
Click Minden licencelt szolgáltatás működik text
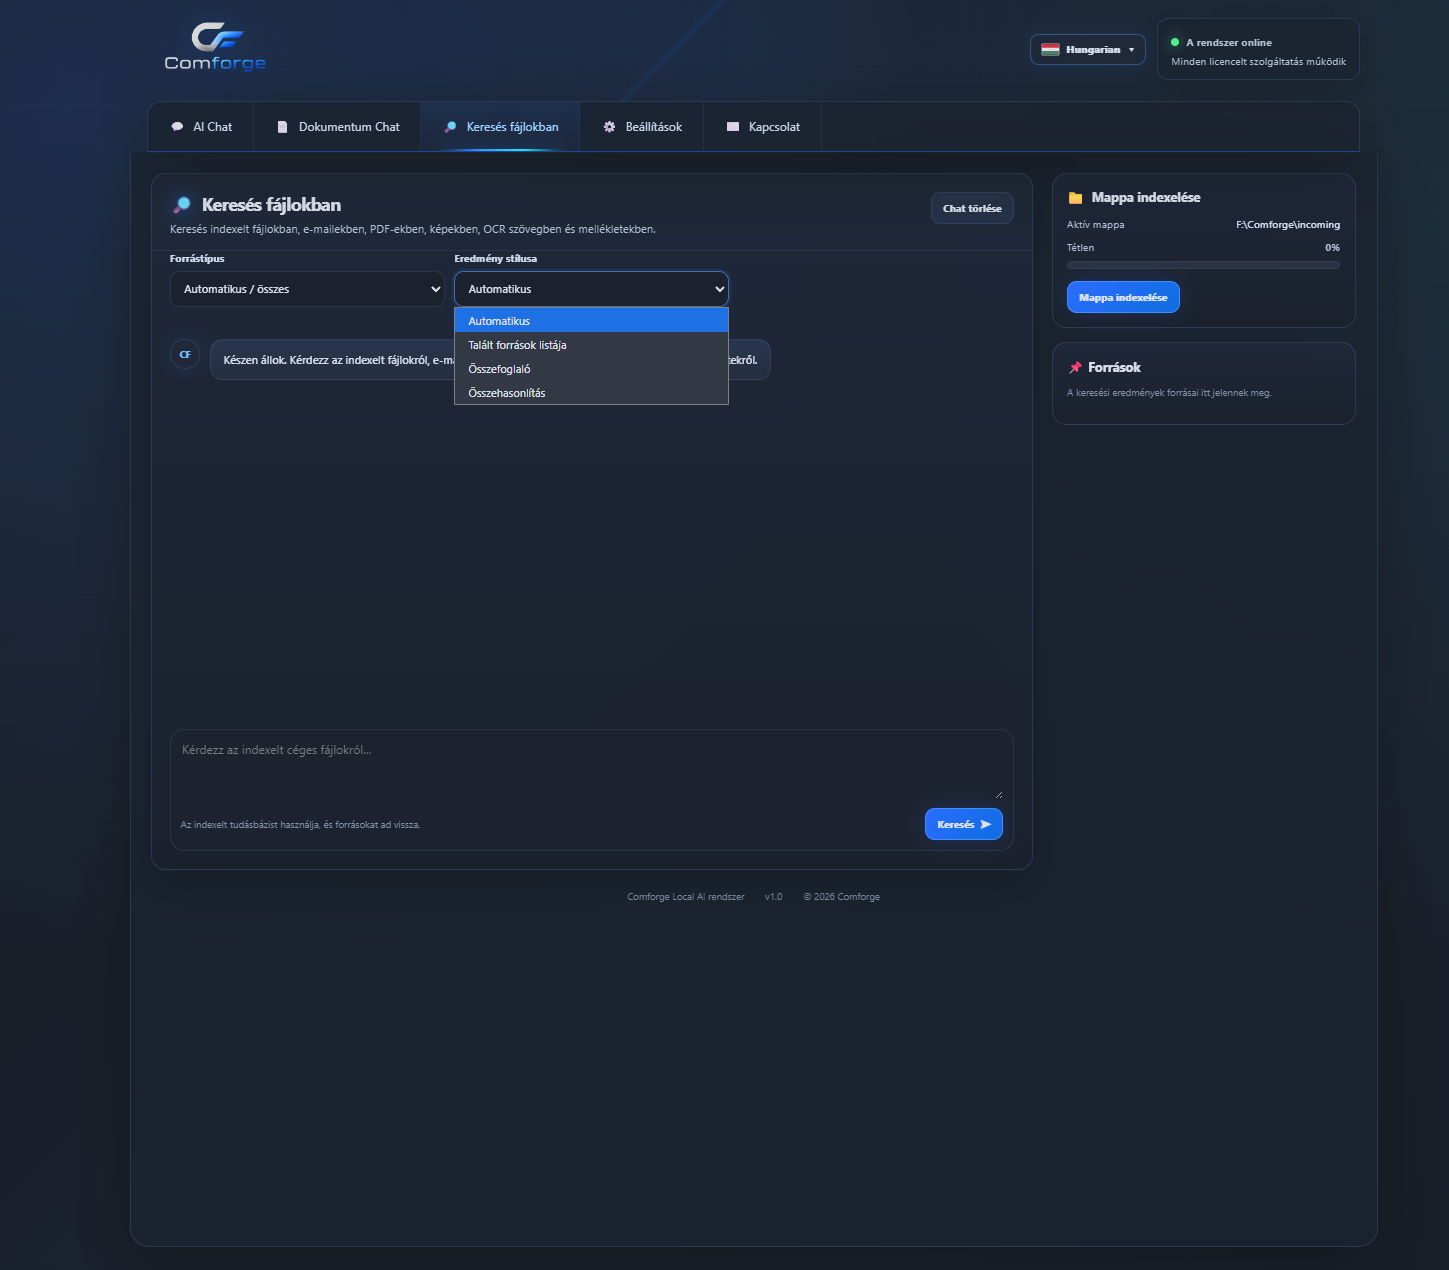point(1258,62)
